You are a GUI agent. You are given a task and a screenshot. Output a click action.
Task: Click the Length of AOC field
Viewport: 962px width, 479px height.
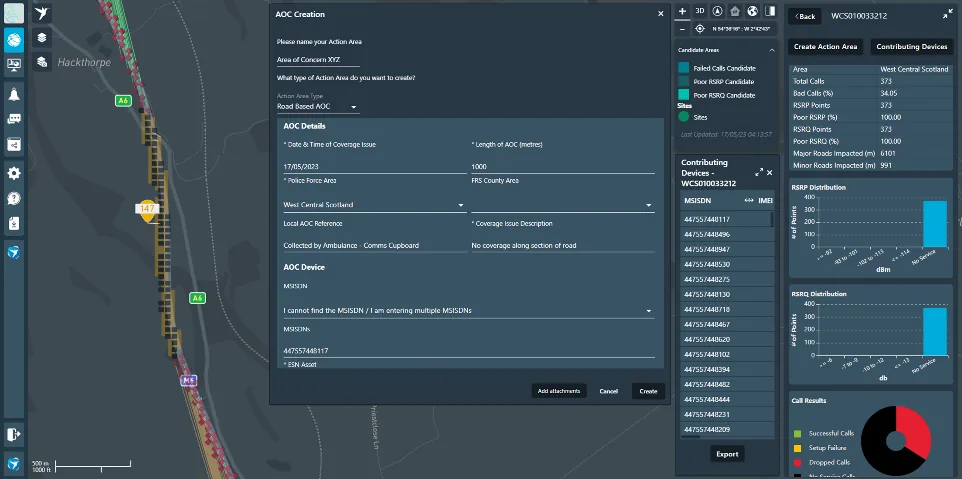pos(563,167)
